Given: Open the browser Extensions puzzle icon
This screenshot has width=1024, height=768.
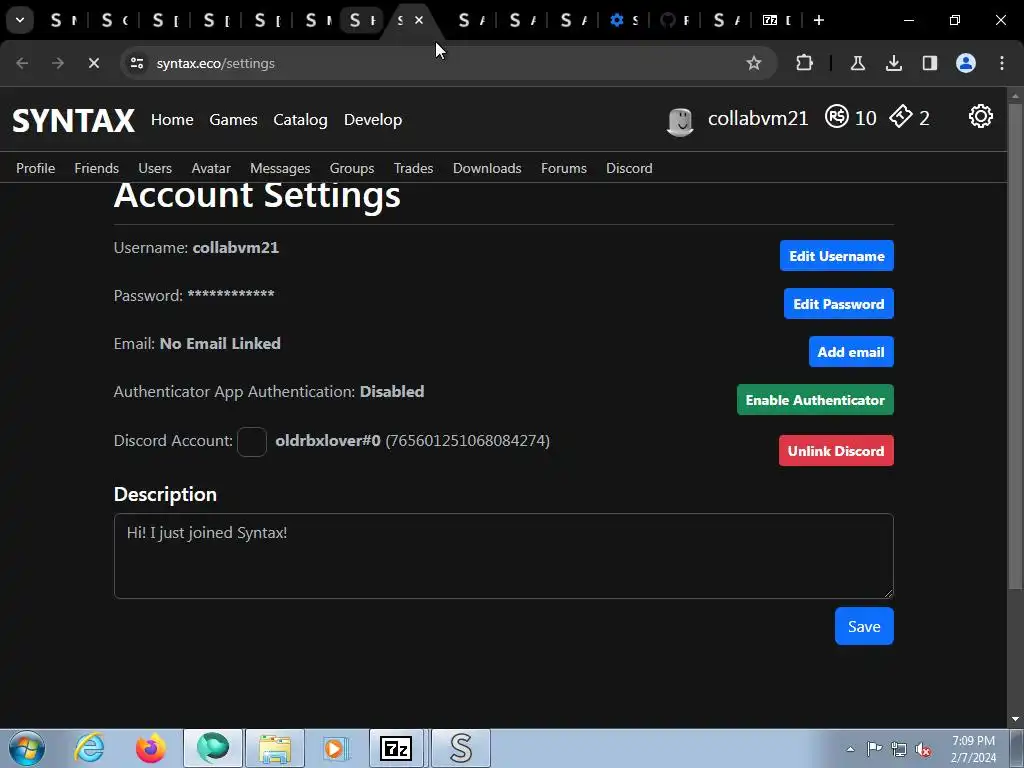Looking at the screenshot, I should point(805,63).
